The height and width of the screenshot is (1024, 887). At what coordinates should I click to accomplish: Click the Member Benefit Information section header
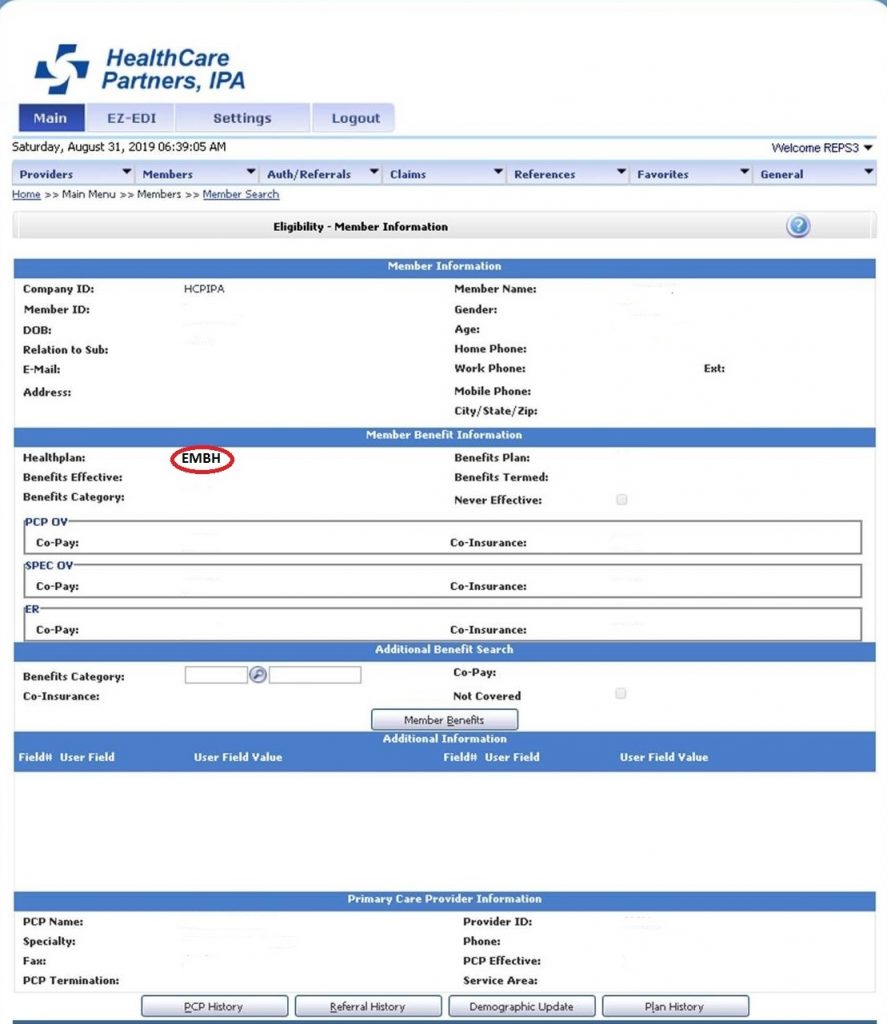(444, 435)
